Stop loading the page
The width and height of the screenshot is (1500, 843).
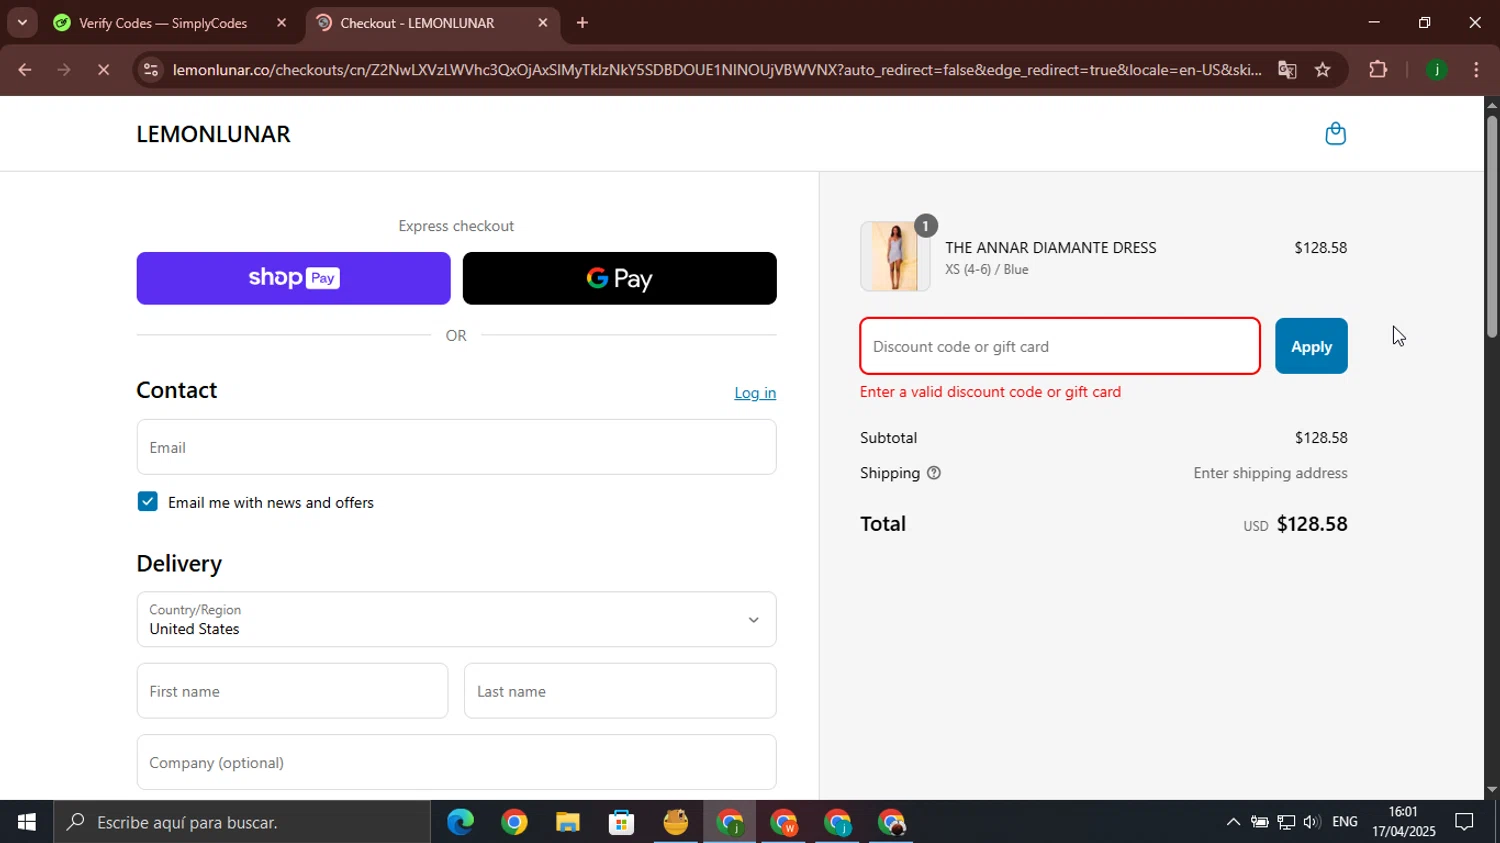pos(103,70)
